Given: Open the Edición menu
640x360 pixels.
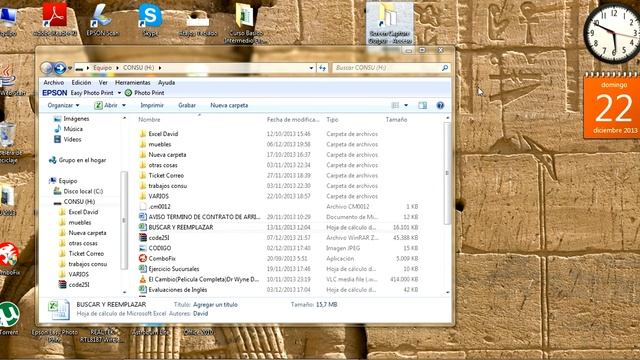Looking at the screenshot, I should (81, 82).
